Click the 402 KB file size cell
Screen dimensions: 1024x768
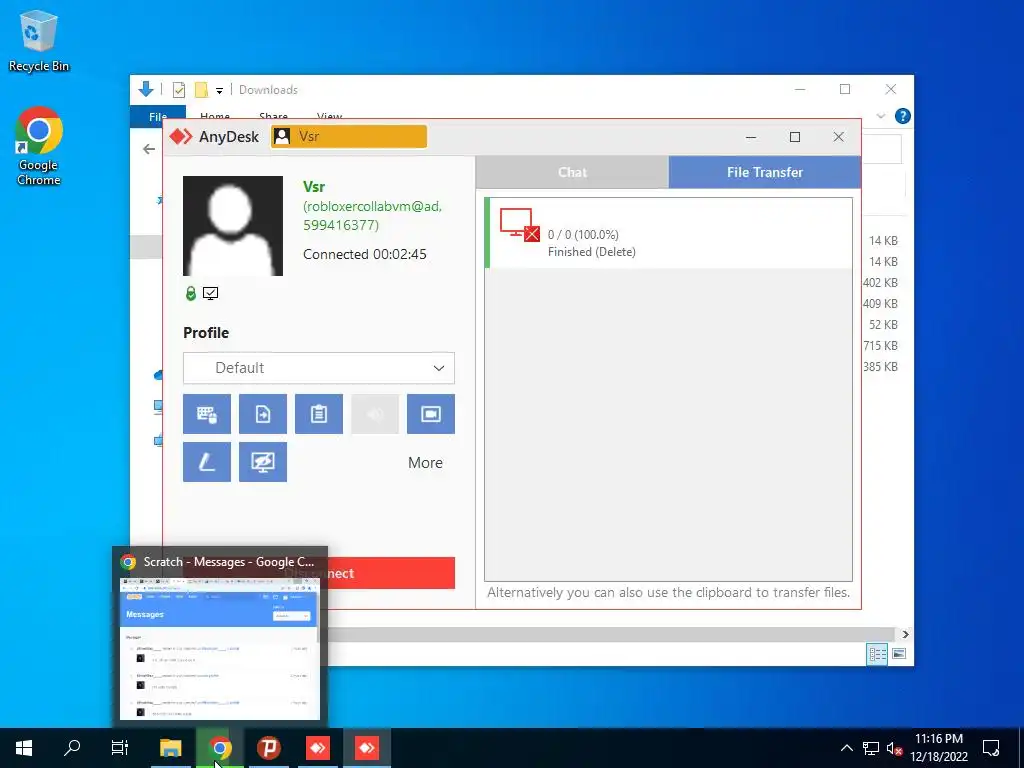click(880, 283)
